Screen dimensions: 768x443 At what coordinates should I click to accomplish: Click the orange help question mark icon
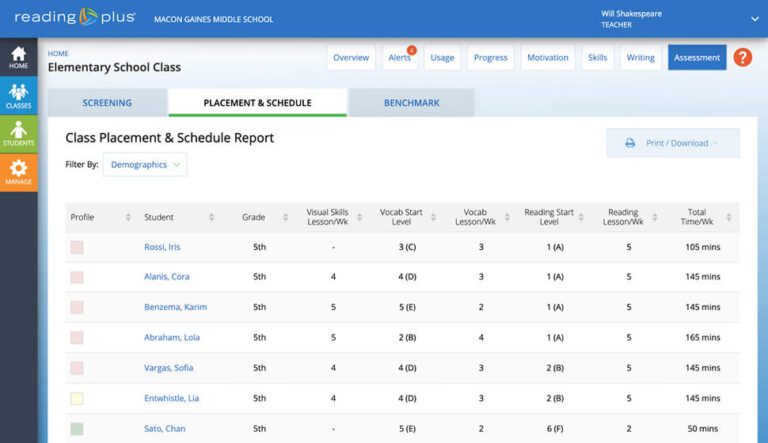(x=742, y=58)
